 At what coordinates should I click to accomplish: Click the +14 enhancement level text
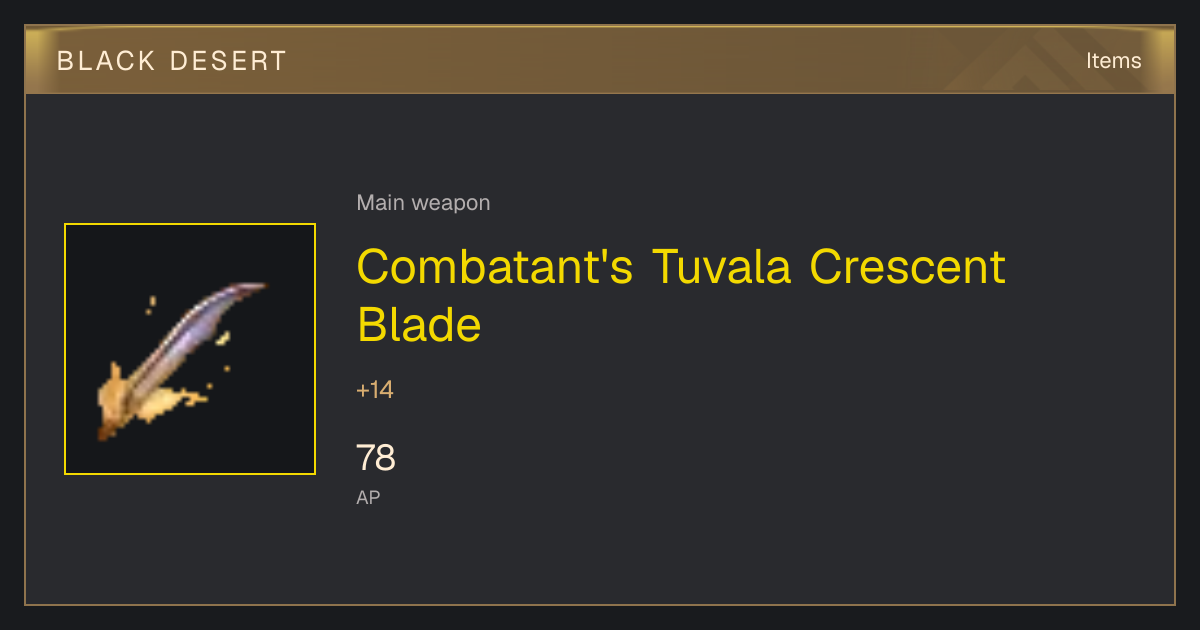point(375,390)
